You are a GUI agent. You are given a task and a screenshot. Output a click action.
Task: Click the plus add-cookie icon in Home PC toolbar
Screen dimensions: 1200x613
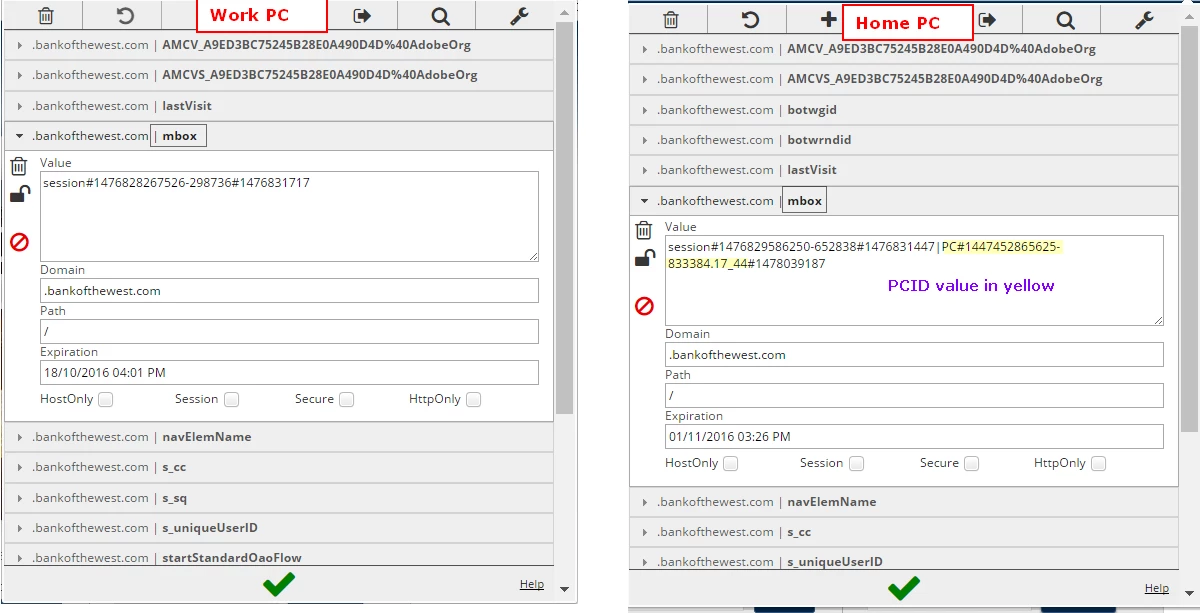tap(828, 20)
